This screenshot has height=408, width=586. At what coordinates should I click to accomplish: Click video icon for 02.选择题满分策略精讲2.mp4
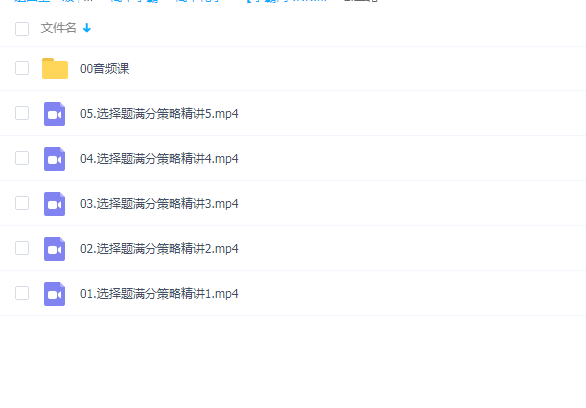55,249
